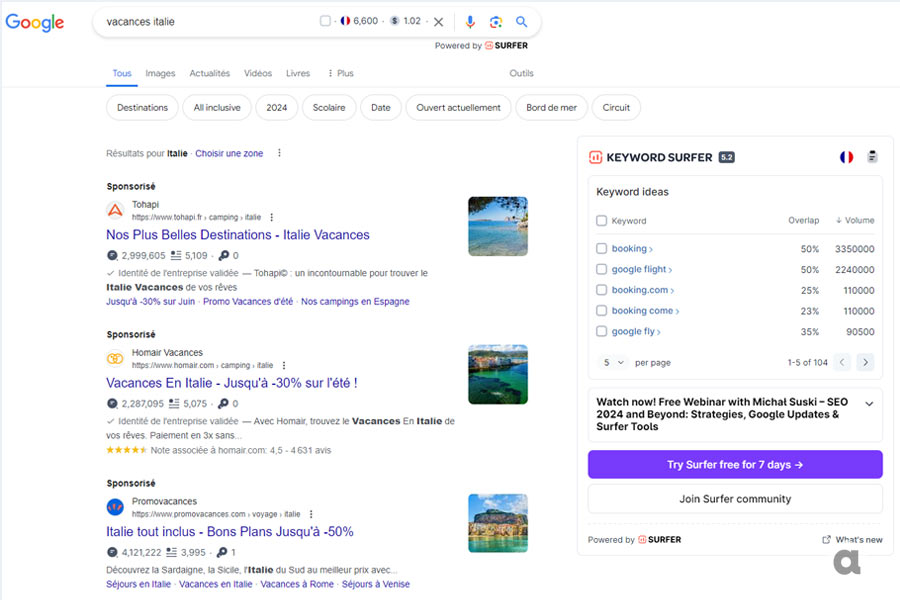Open three-dot menu for Tohapi ad
This screenshot has width=900, height=600.
pyautogui.click(x=271, y=217)
